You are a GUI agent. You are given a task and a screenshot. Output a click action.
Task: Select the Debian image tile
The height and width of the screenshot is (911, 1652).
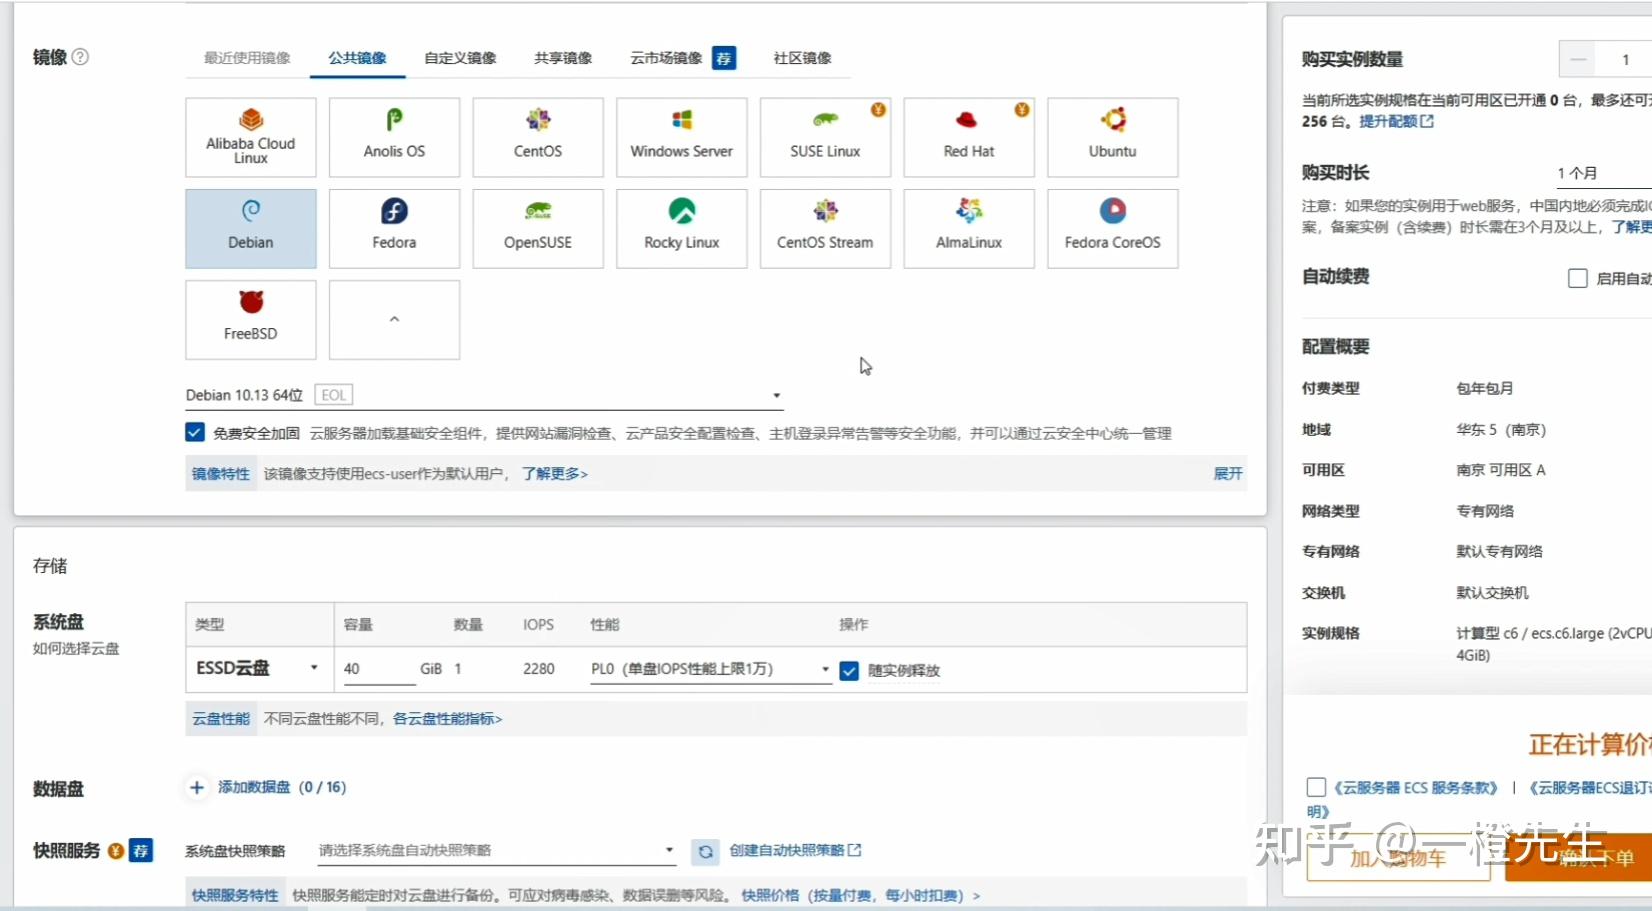pyautogui.click(x=251, y=229)
